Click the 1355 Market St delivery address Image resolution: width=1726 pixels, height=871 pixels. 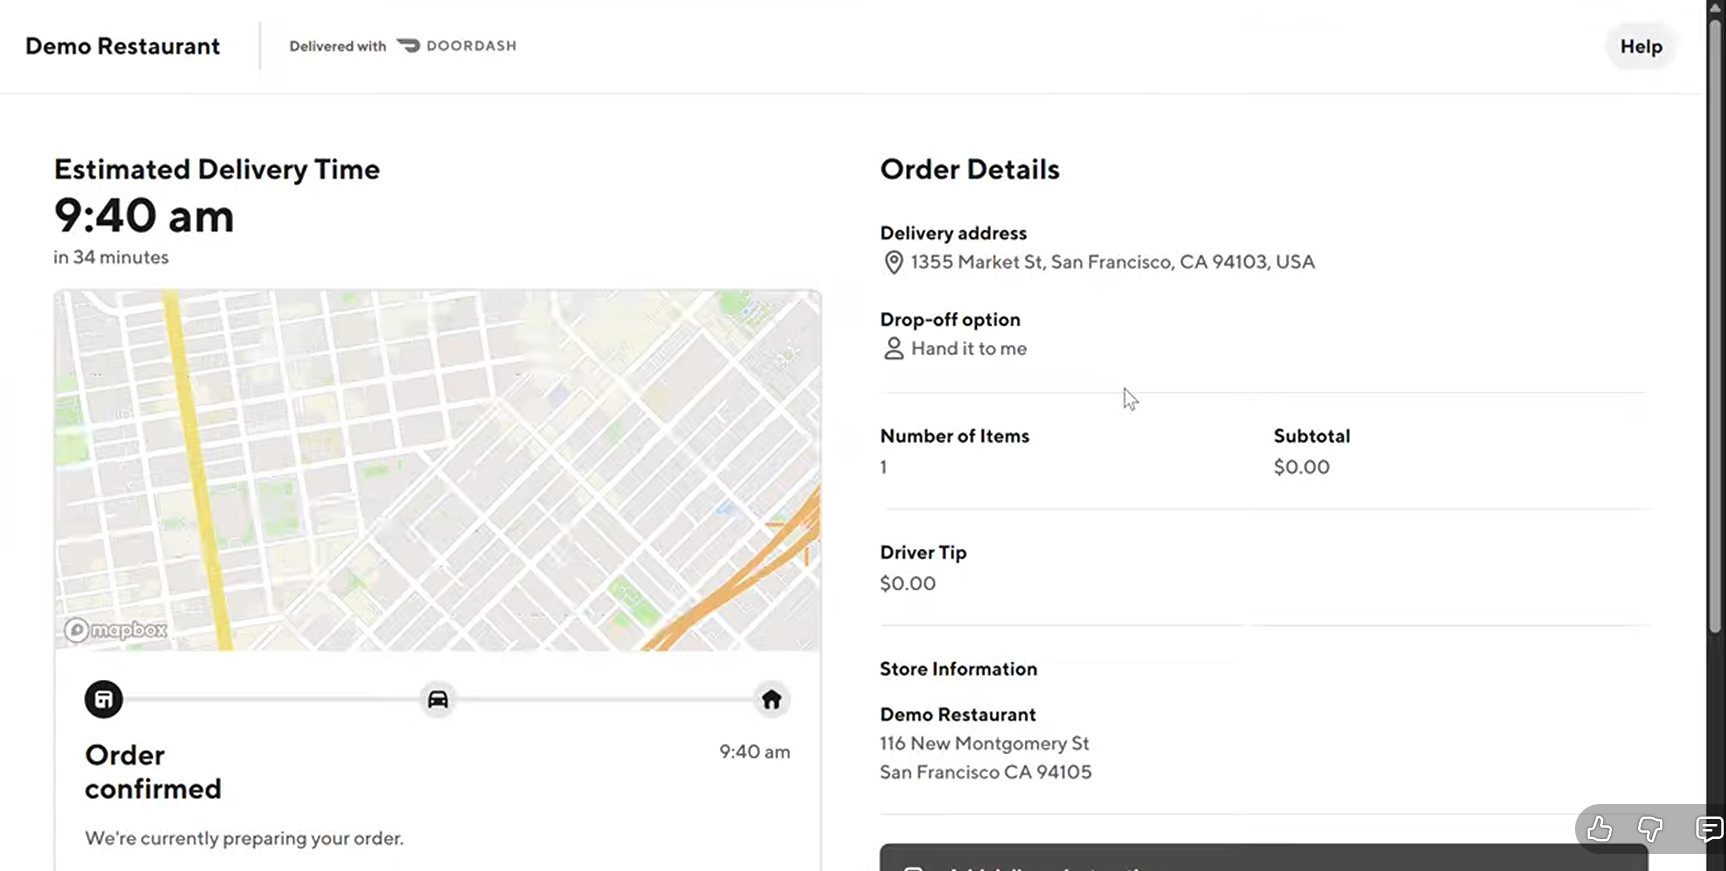click(1112, 262)
